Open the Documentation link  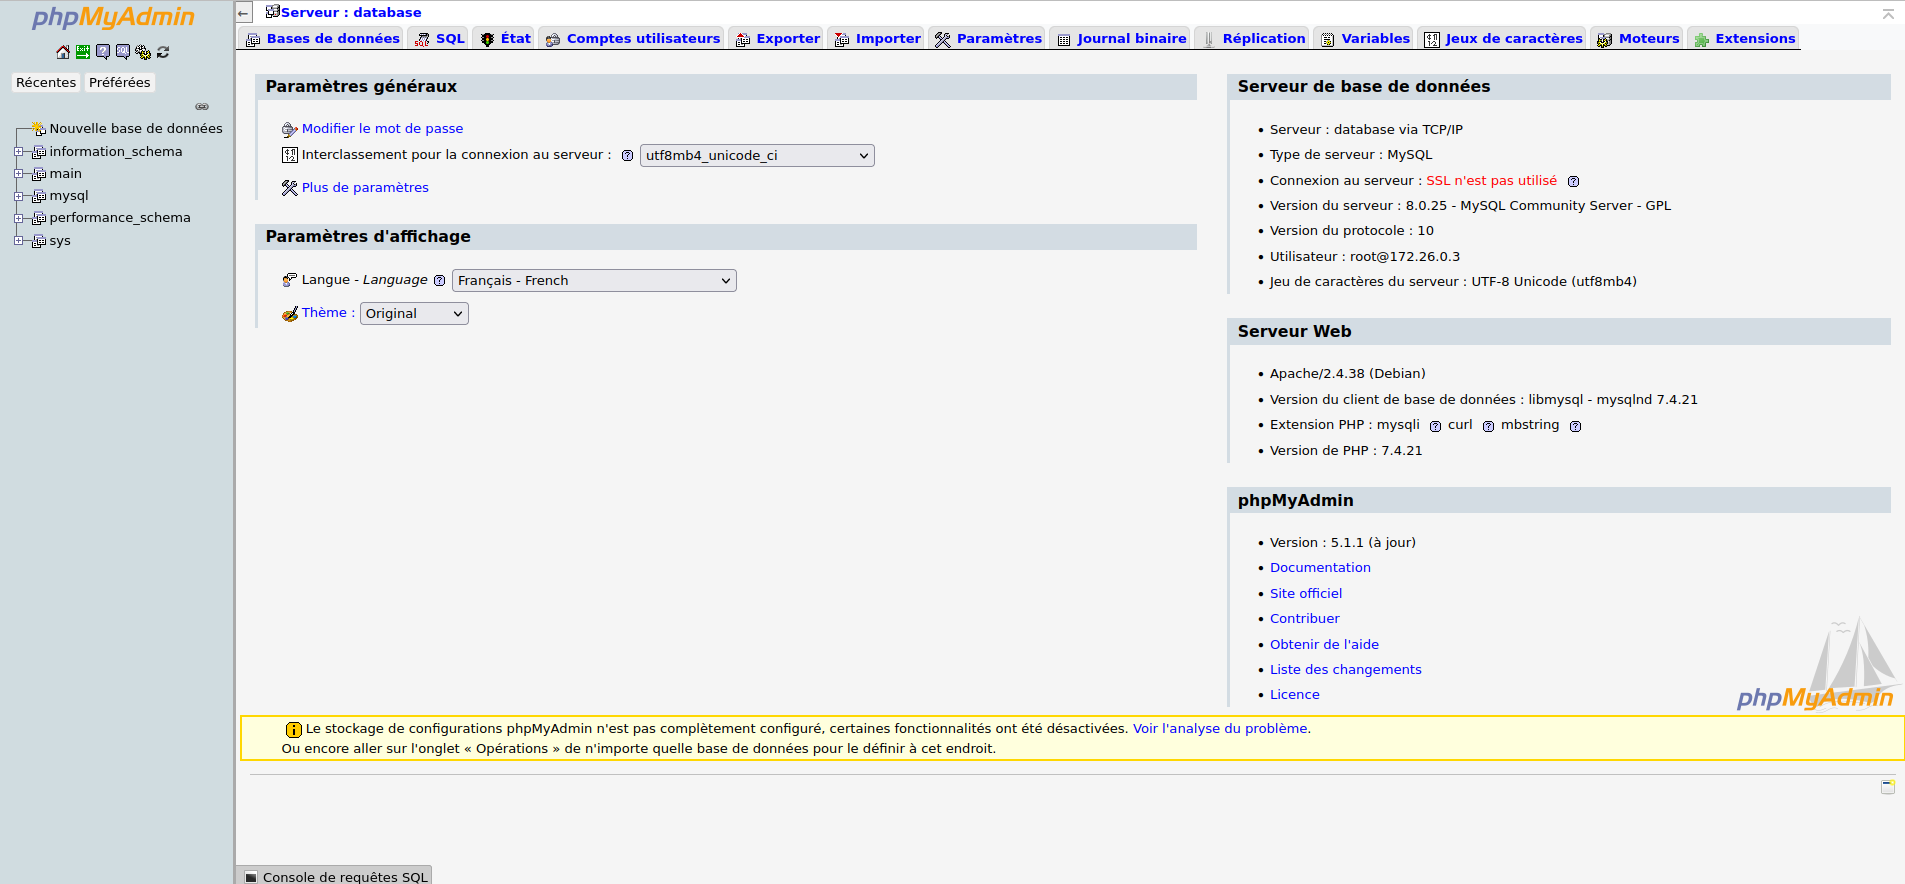(x=1320, y=568)
